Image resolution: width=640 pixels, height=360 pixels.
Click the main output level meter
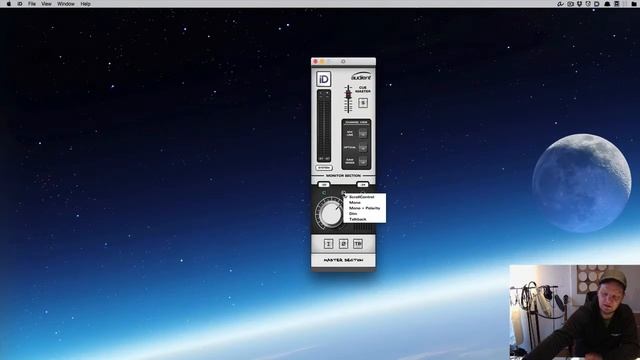click(x=324, y=126)
